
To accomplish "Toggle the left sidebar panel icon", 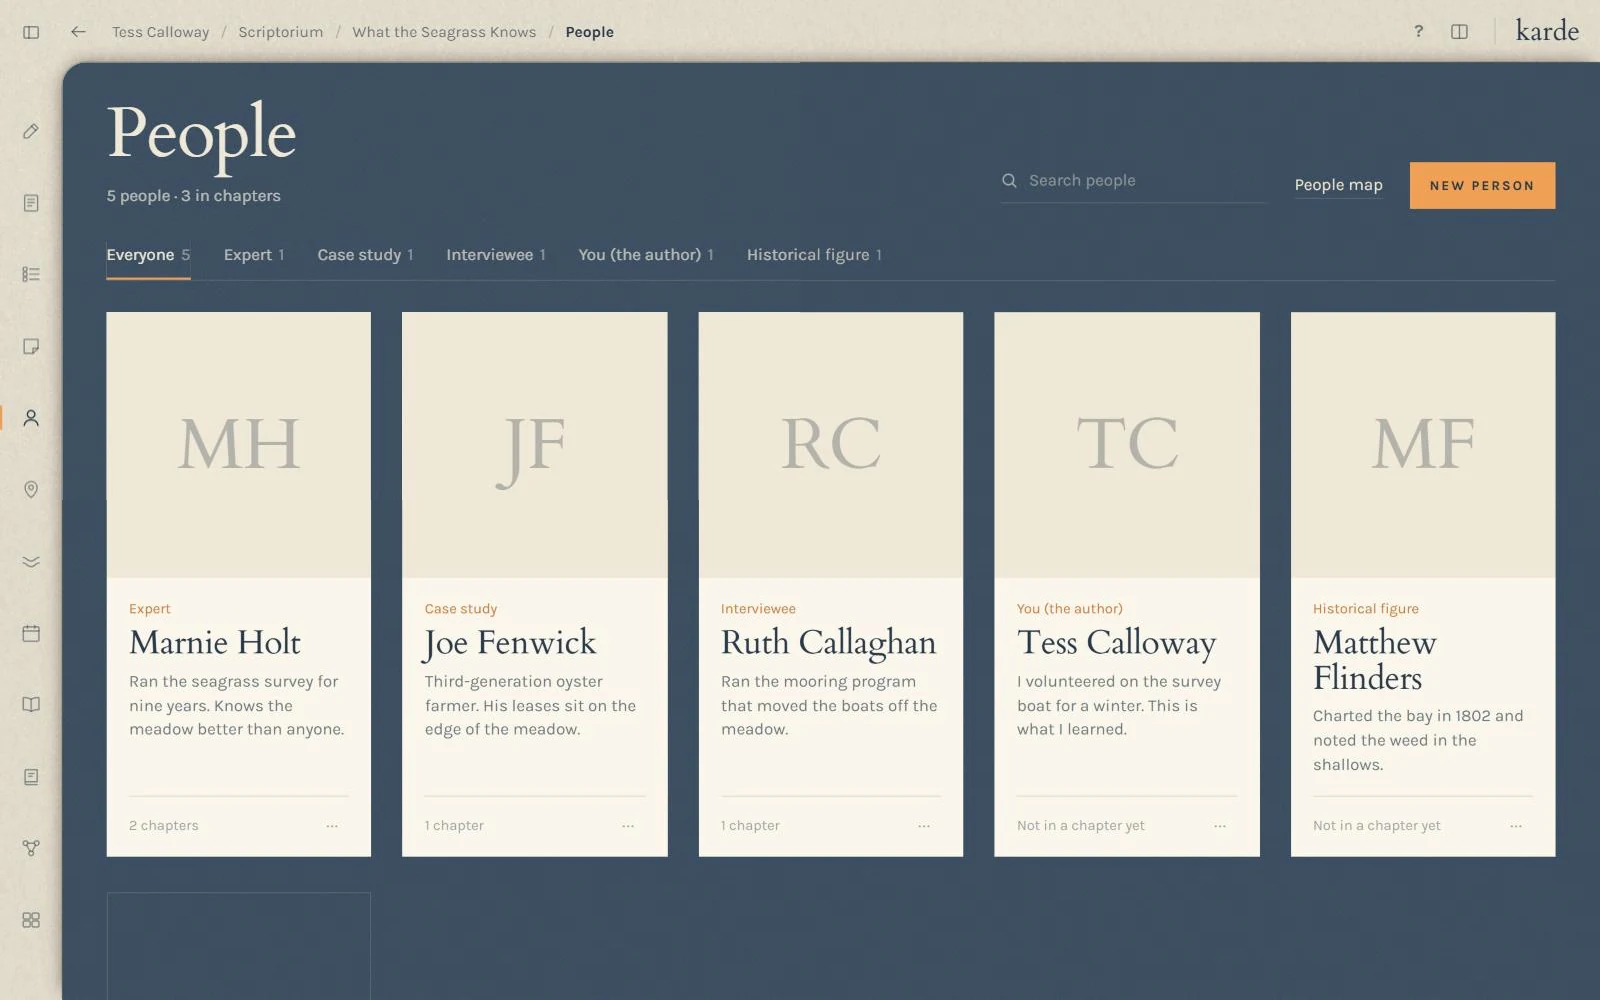I will (x=31, y=32).
